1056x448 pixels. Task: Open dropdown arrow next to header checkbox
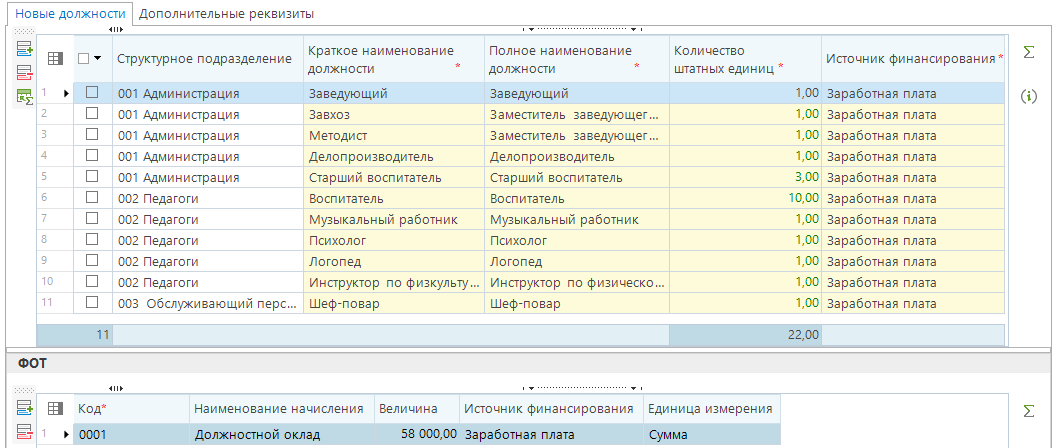98,59
